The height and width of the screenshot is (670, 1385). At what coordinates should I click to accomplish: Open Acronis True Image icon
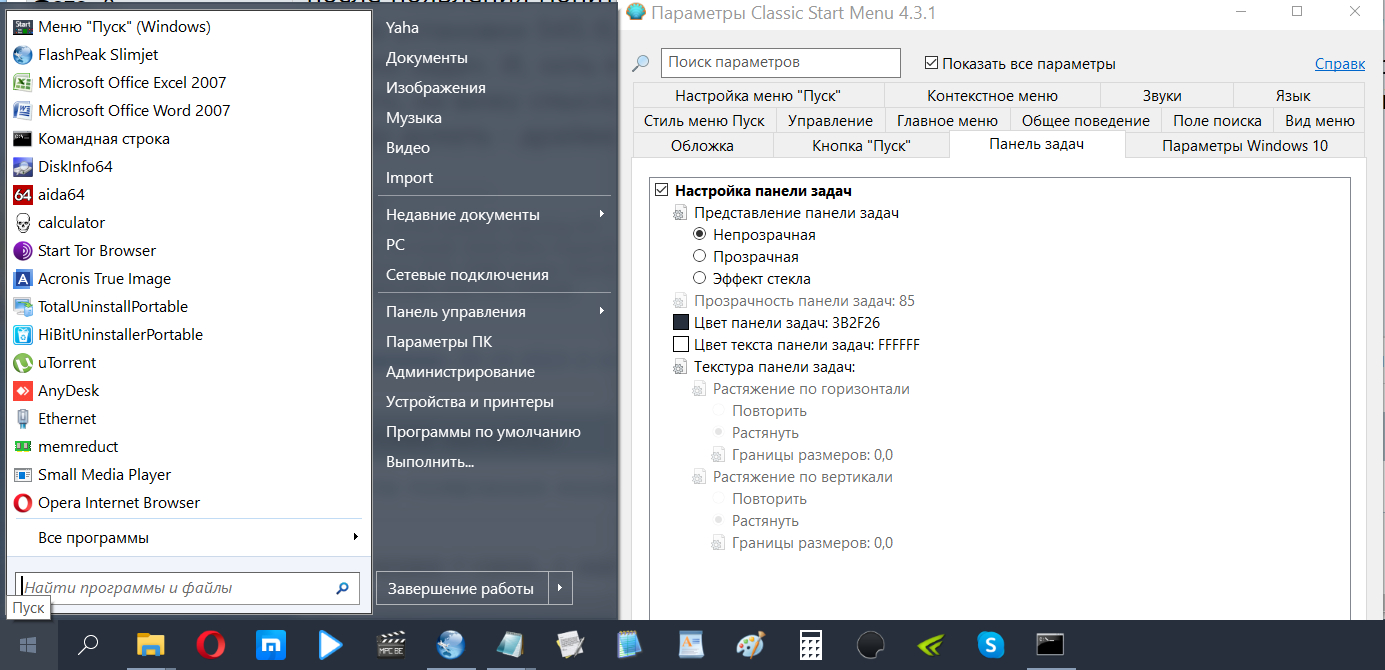click(x=22, y=279)
